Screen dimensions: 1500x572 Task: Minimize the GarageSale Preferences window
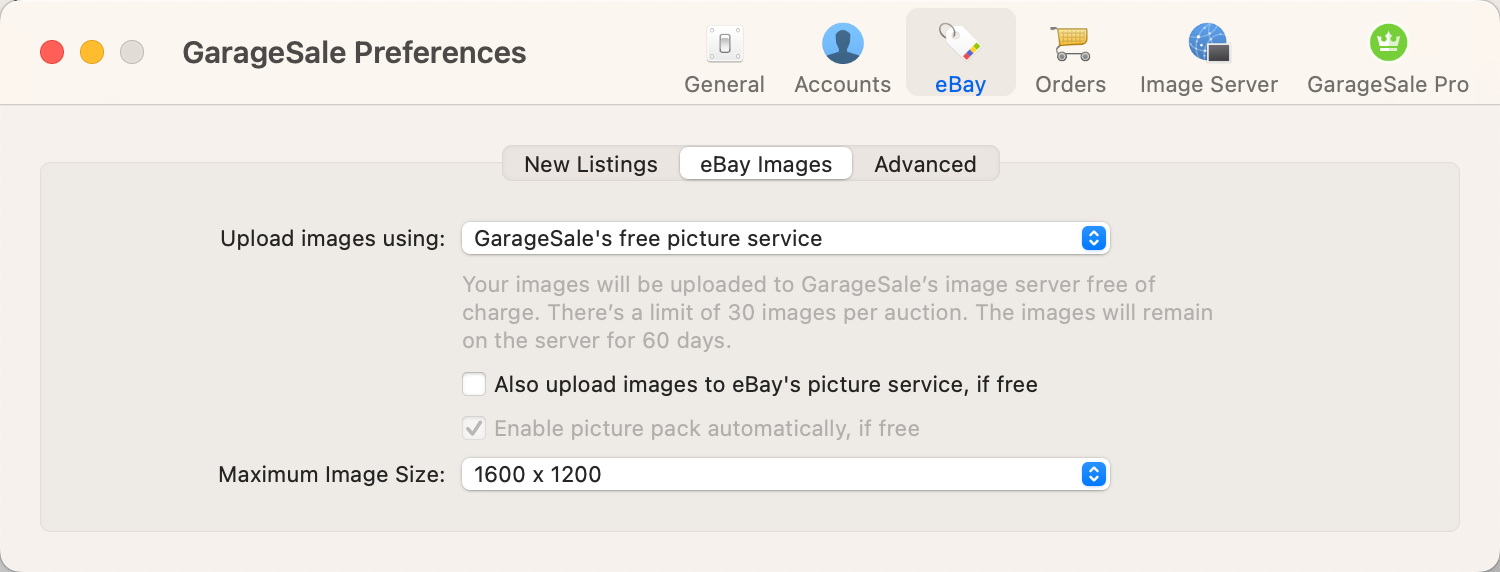(92, 52)
